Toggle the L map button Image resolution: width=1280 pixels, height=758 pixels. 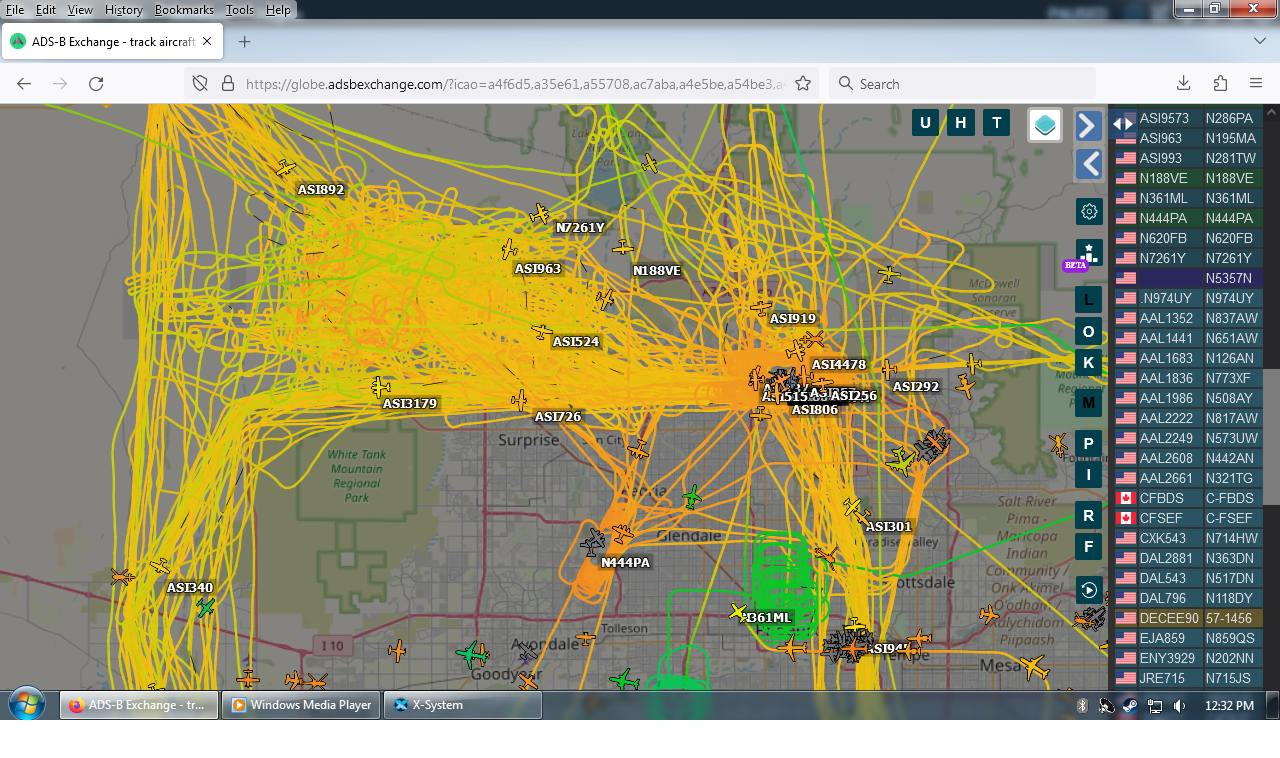point(1089,299)
